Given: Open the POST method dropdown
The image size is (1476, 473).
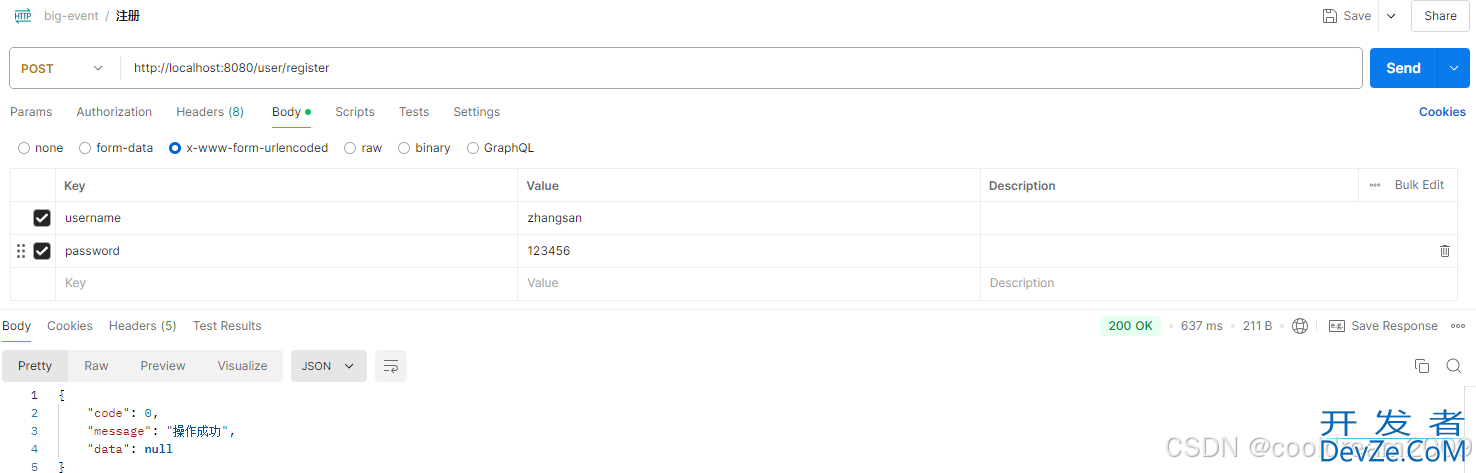Looking at the screenshot, I should tap(63, 68).
